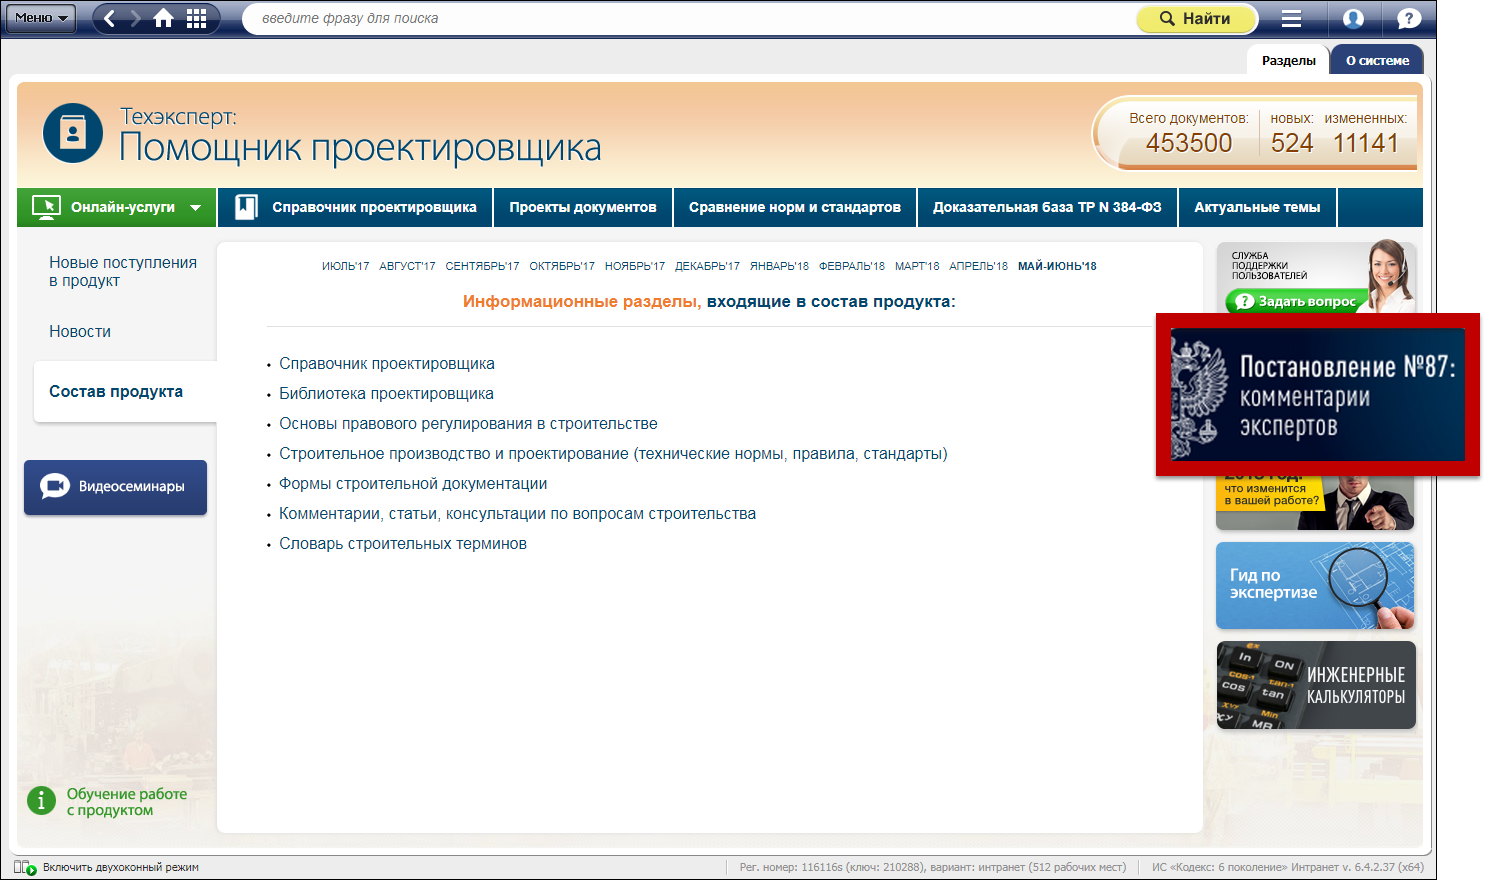The image size is (1486, 880).
Task: Select the ЯНВАРЬ'18 month link
Action: coord(779,266)
